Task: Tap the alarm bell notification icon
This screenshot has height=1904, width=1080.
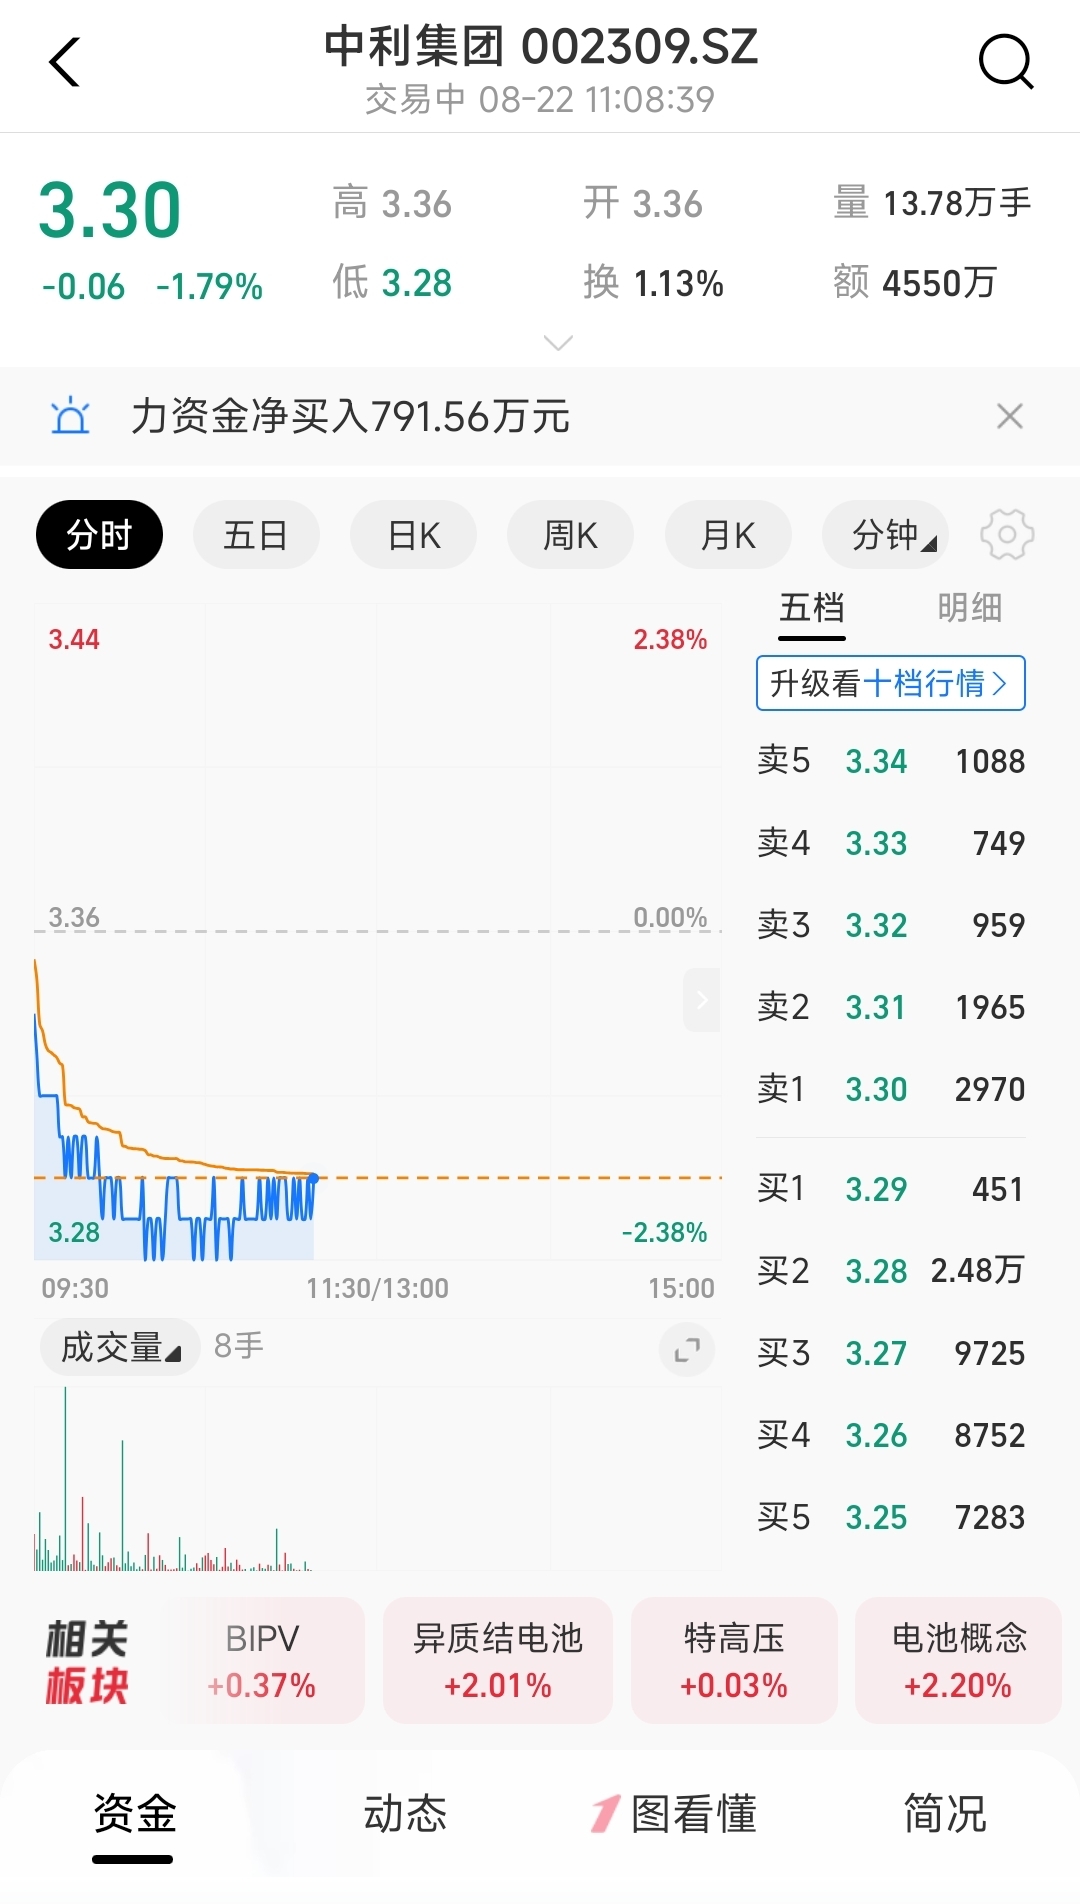Action: pyautogui.click(x=70, y=415)
